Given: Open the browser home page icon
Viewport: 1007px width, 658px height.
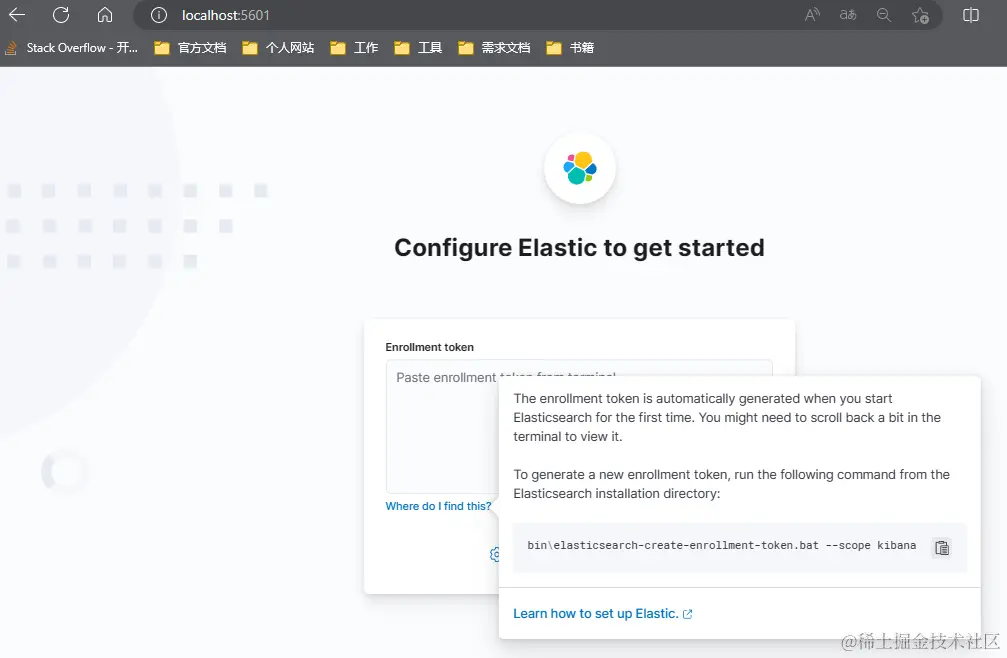Looking at the screenshot, I should coord(105,15).
